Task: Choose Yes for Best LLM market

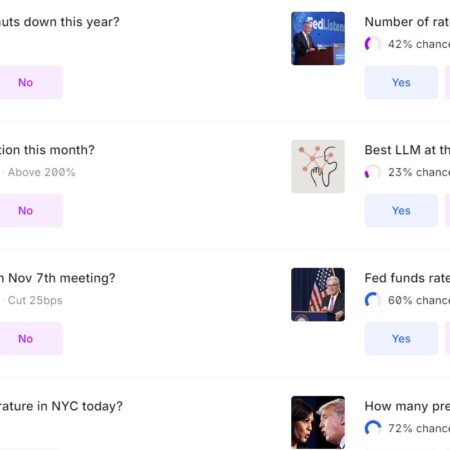Action: click(401, 210)
